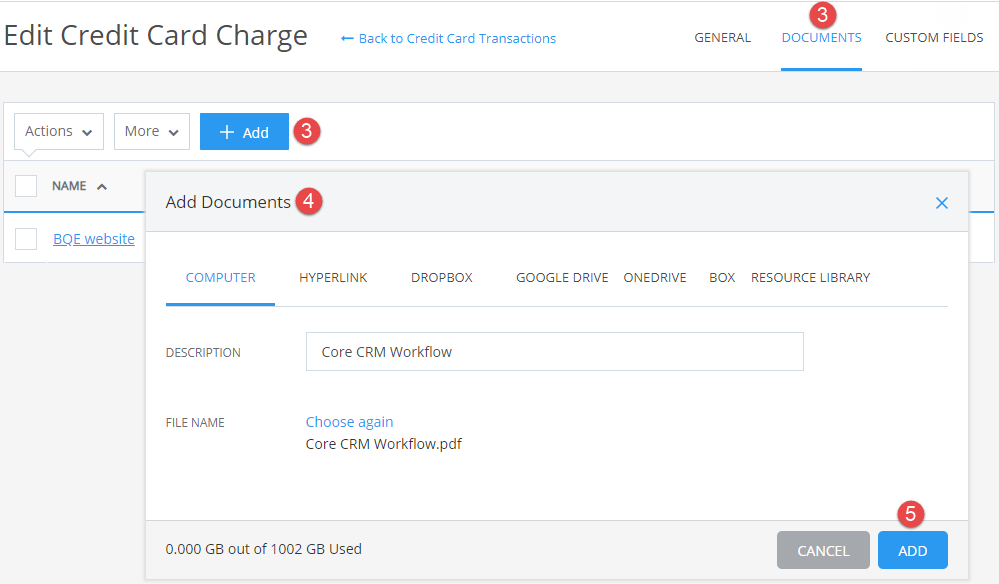Select the RESOURCE LIBRARY tab
The width and height of the screenshot is (999, 584).
click(810, 277)
